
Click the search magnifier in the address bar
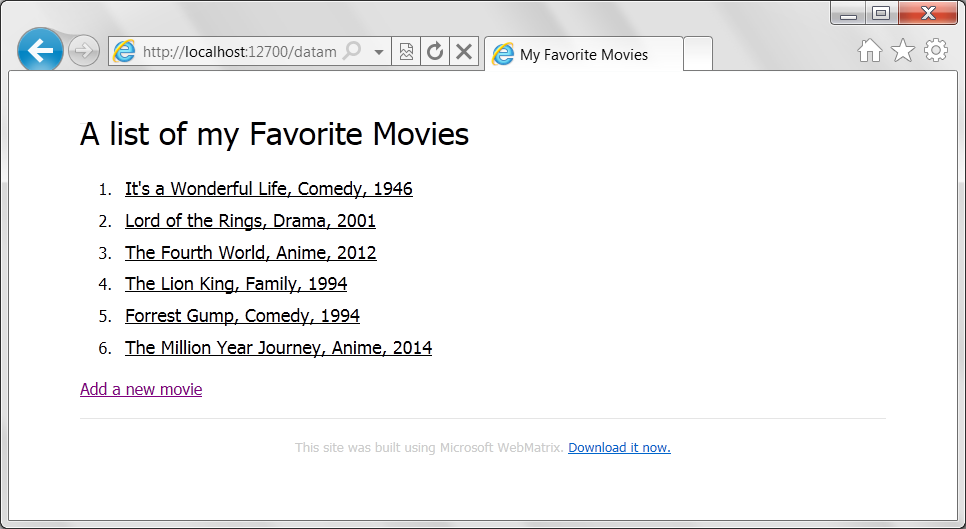[352, 51]
